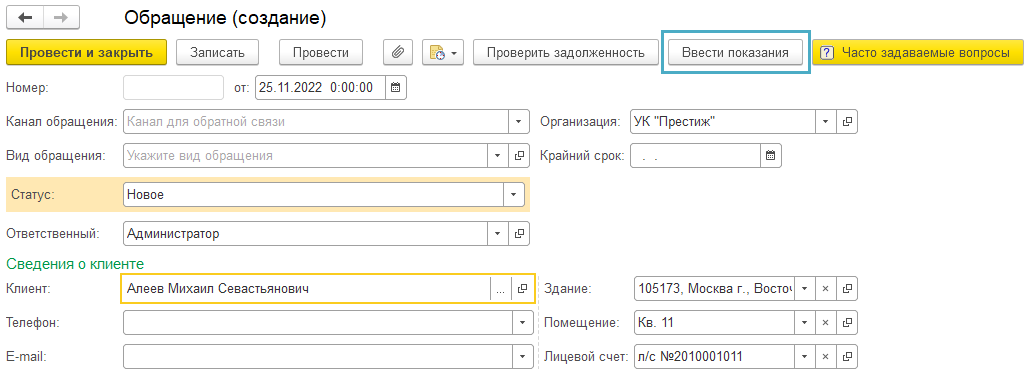
Task: Go back with the left arrow button
Action: pos(26,18)
